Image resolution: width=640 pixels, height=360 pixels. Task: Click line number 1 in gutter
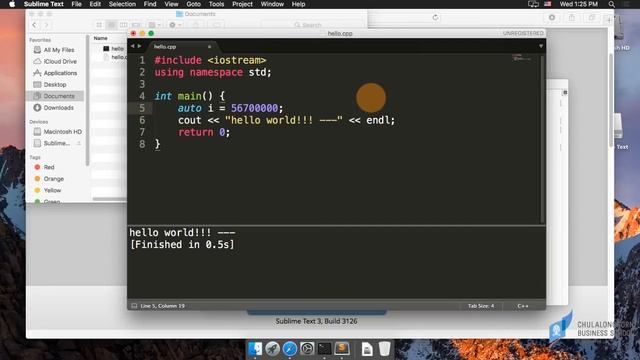(x=142, y=60)
